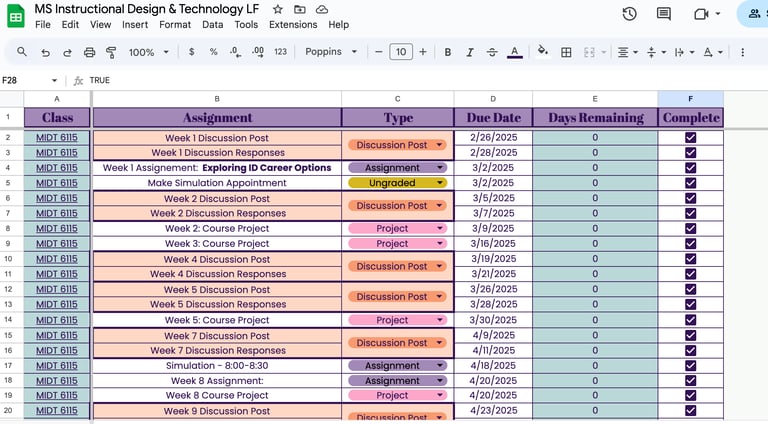This screenshot has width=768, height=424.
Task: Move document using folder icon
Action: click(x=300, y=9)
